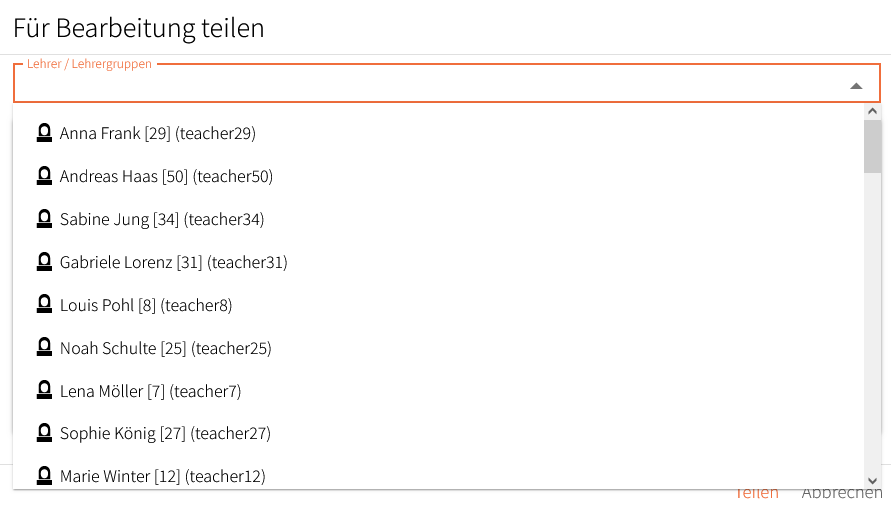Choose Andreas Haas [50] (teacher50) entry
Viewport: 891px width, 508px height.
tap(438, 176)
